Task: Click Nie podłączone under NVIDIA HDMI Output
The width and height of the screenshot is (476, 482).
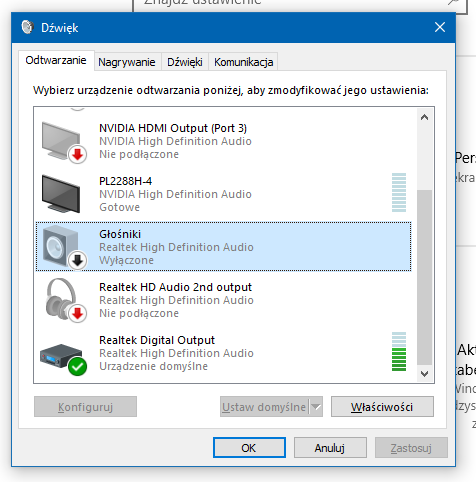Action: click(x=139, y=154)
